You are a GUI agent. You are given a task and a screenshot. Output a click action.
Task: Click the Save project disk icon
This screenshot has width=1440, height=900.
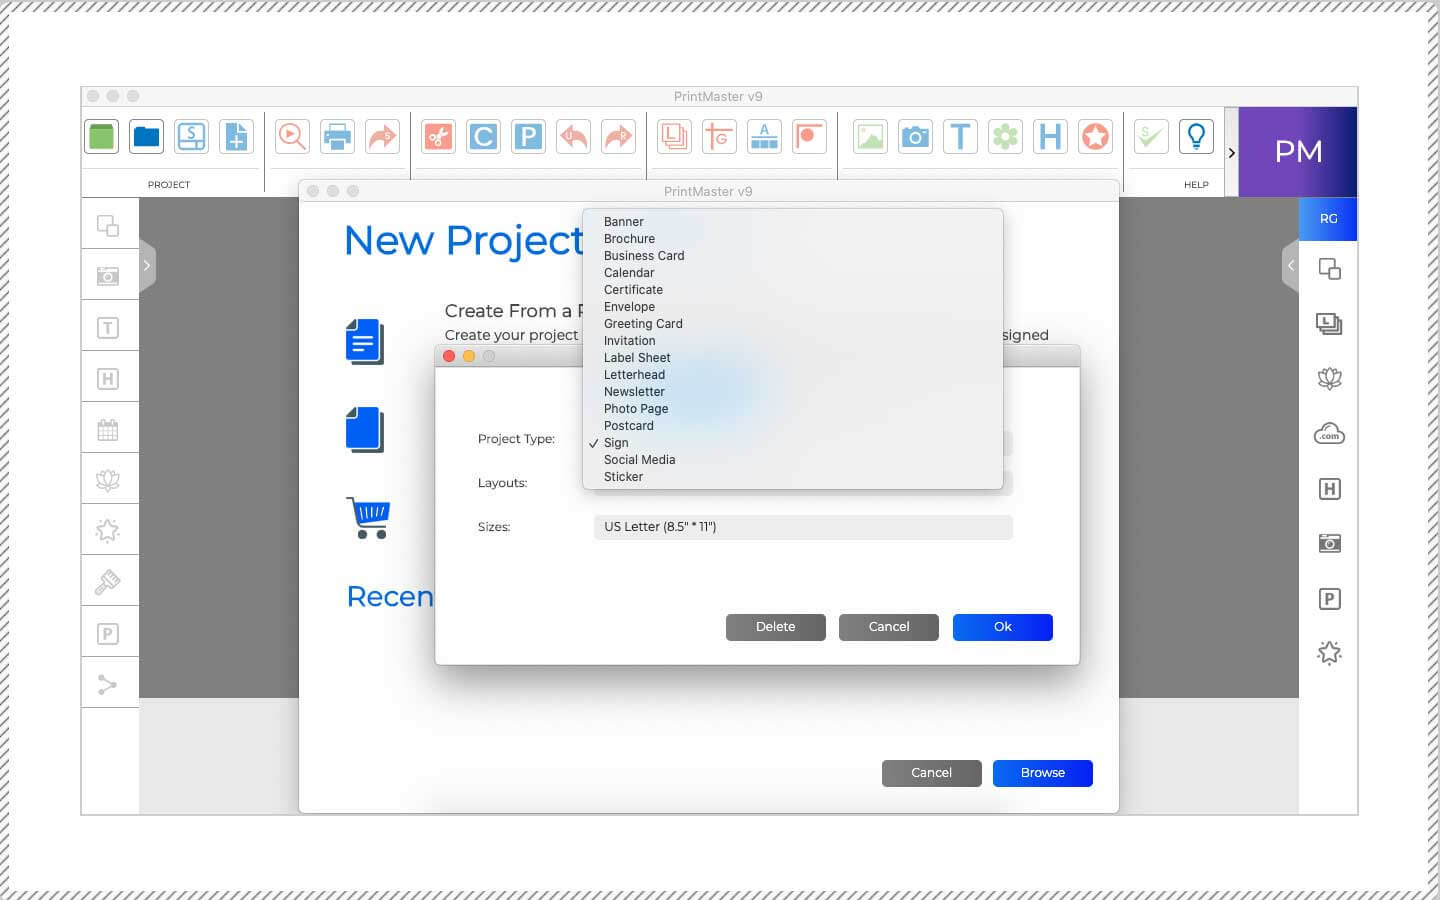191,136
